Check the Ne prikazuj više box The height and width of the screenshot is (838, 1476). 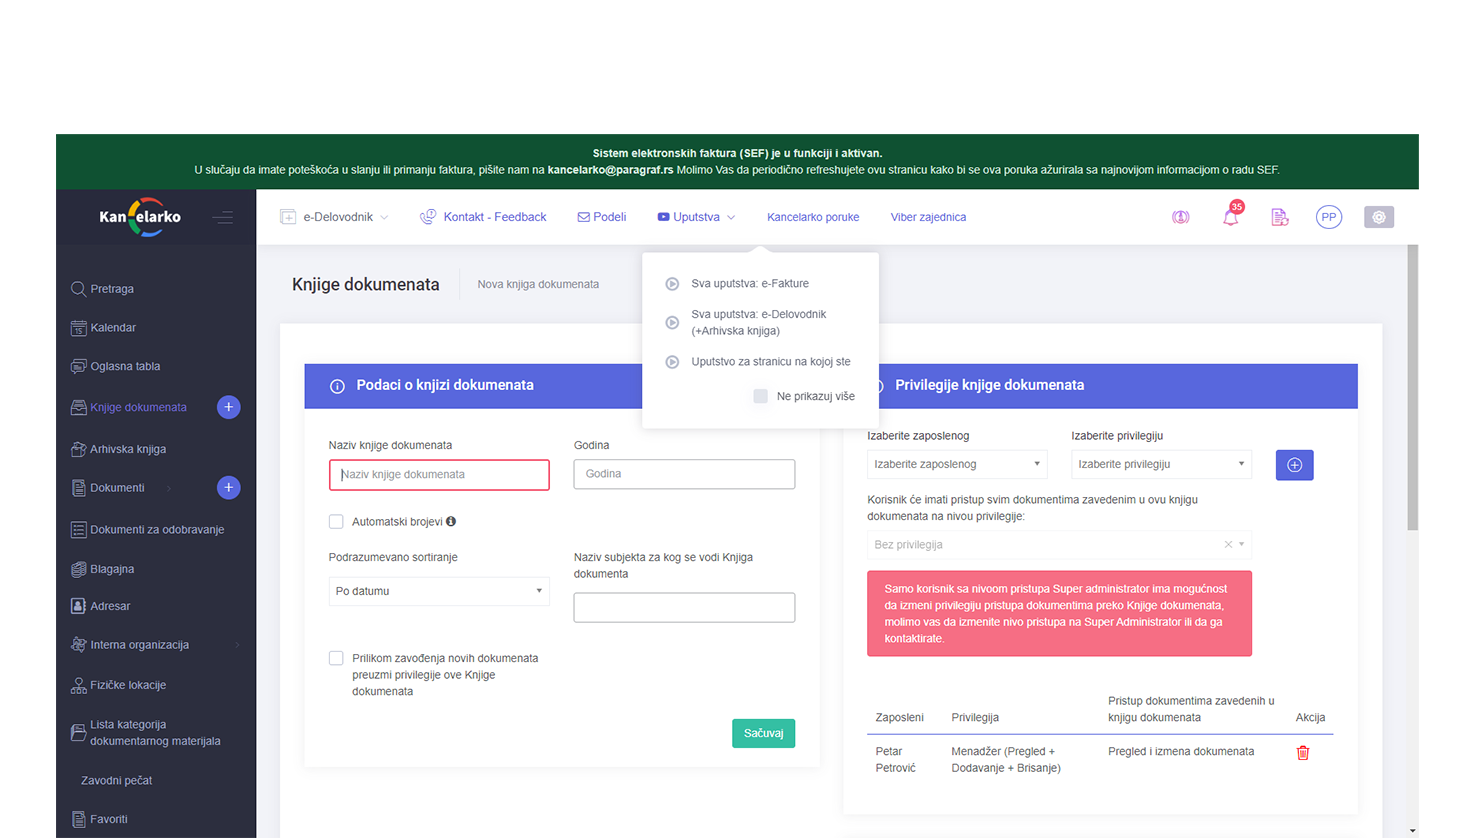760,396
